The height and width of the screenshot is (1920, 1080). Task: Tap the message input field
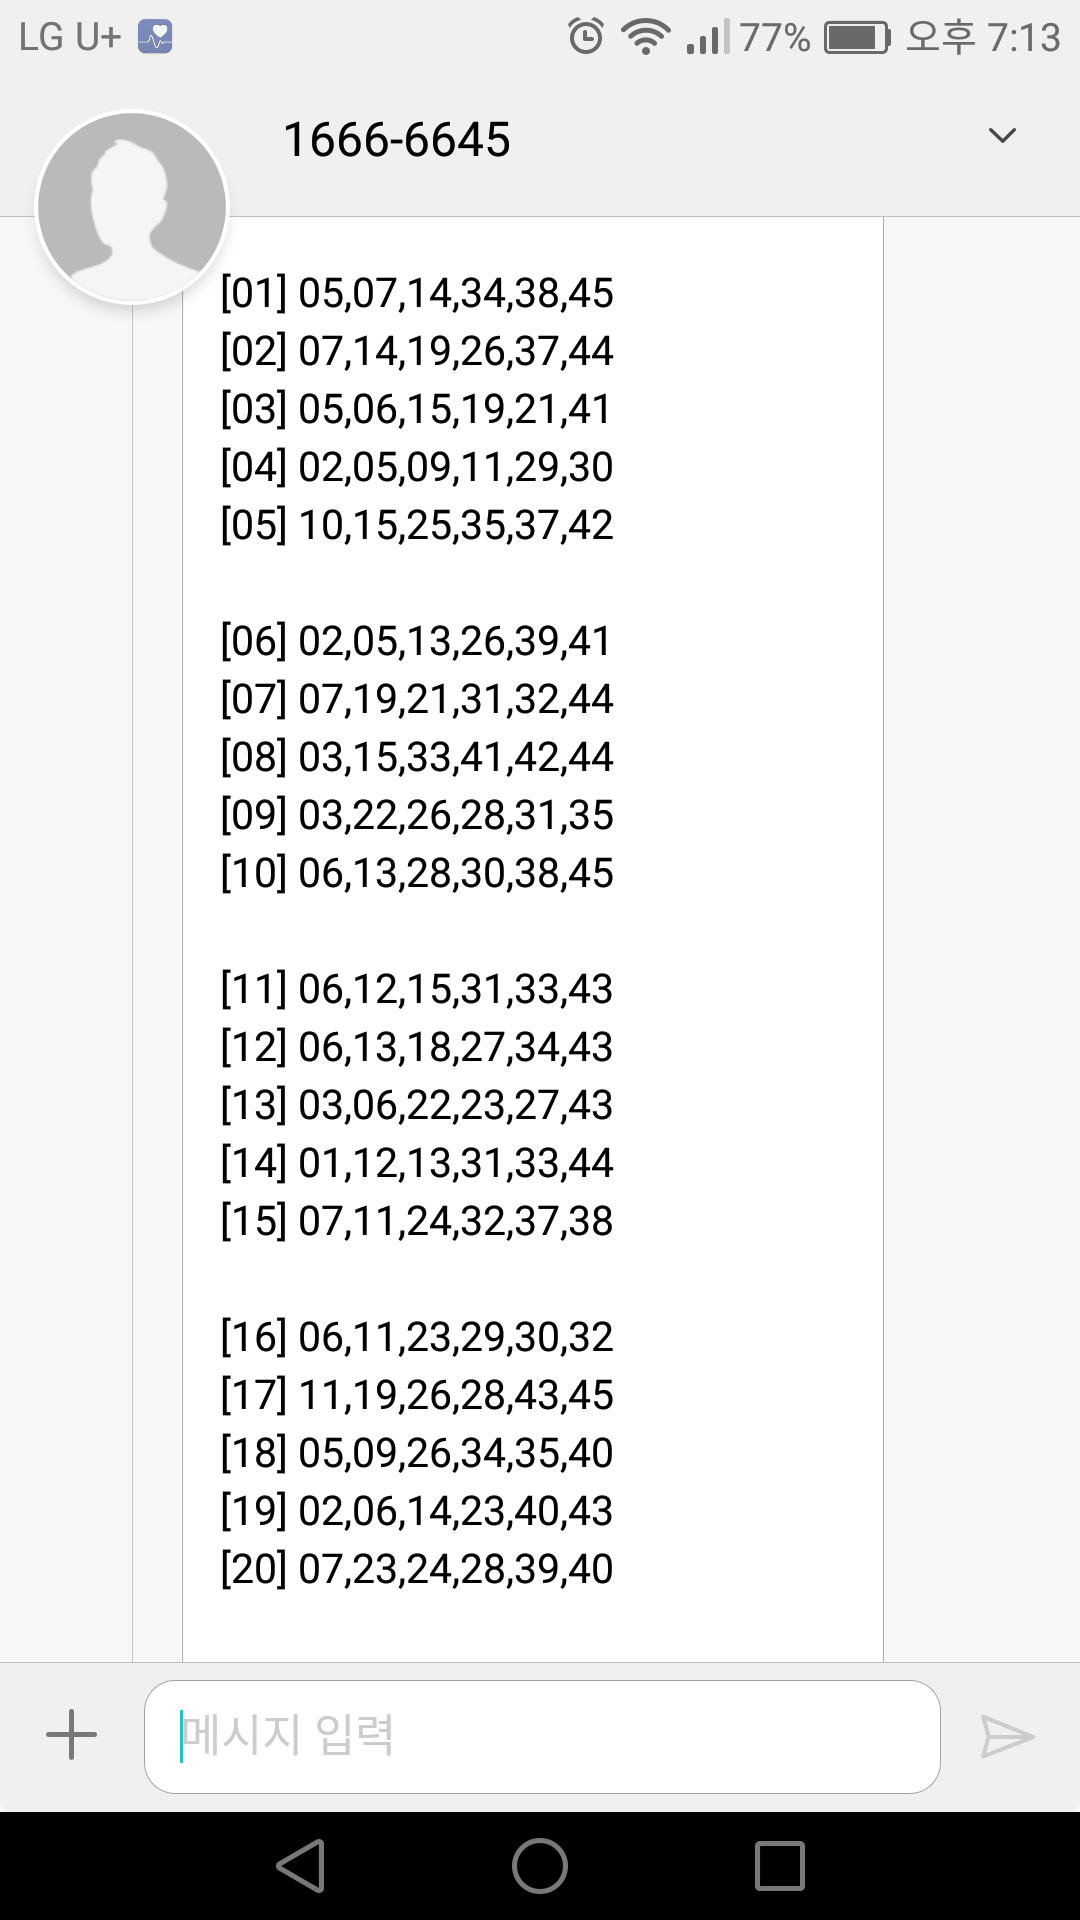click(x=542, y=1736)
